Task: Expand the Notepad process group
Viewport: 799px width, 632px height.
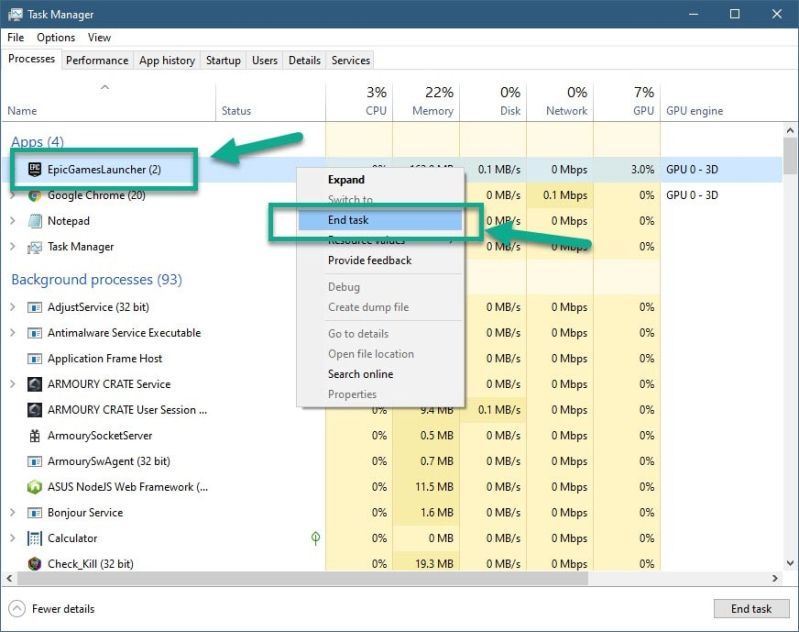Action: [13, 221]
